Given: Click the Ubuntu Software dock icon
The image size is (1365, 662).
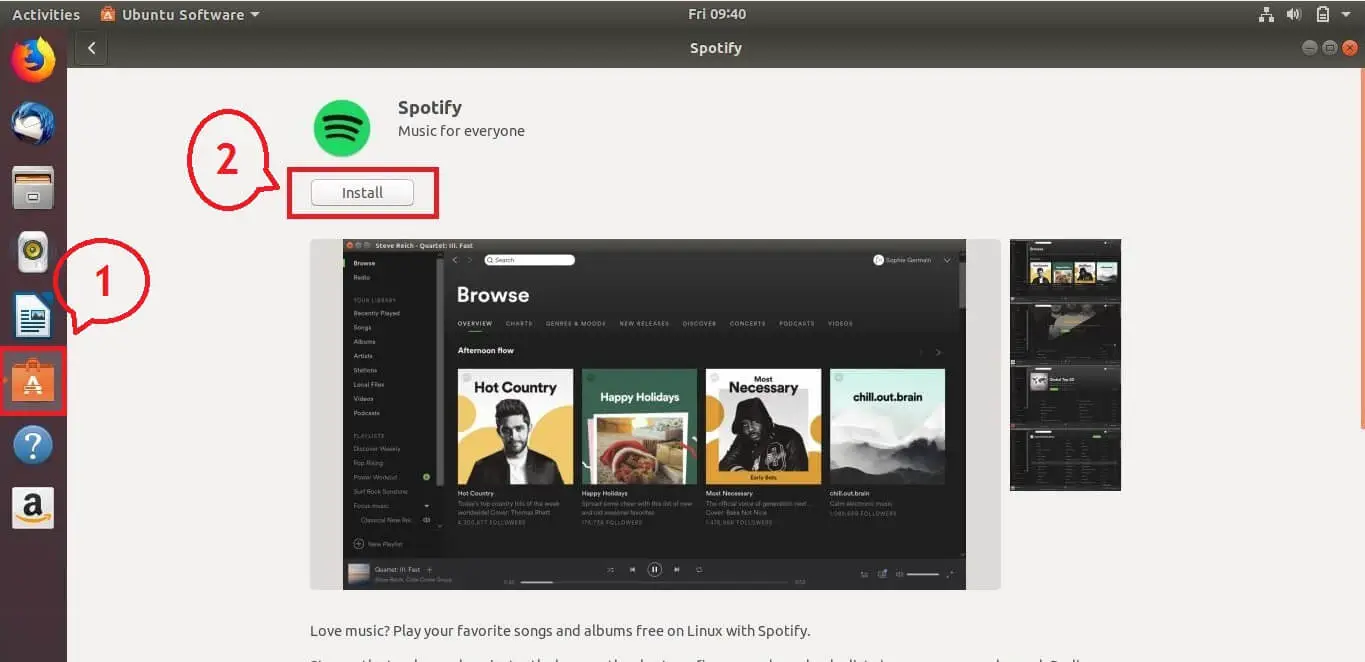Looking at the screenshot, I should coord(33,382).
